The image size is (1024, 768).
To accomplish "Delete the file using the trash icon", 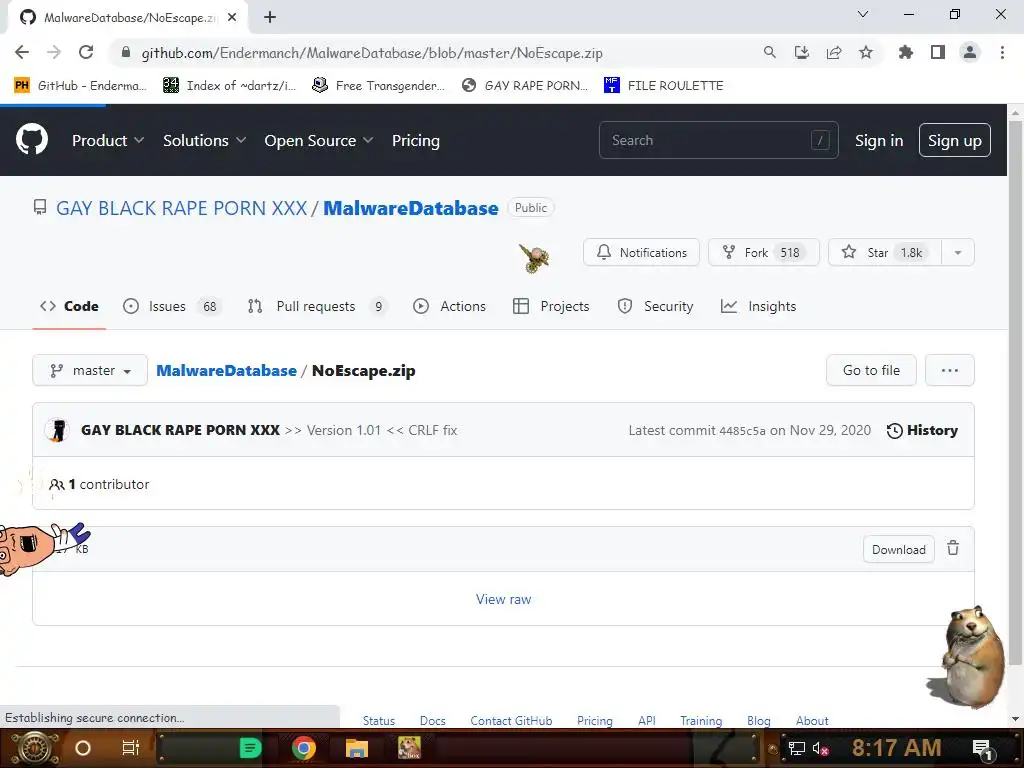I will [x=953, y=549].
